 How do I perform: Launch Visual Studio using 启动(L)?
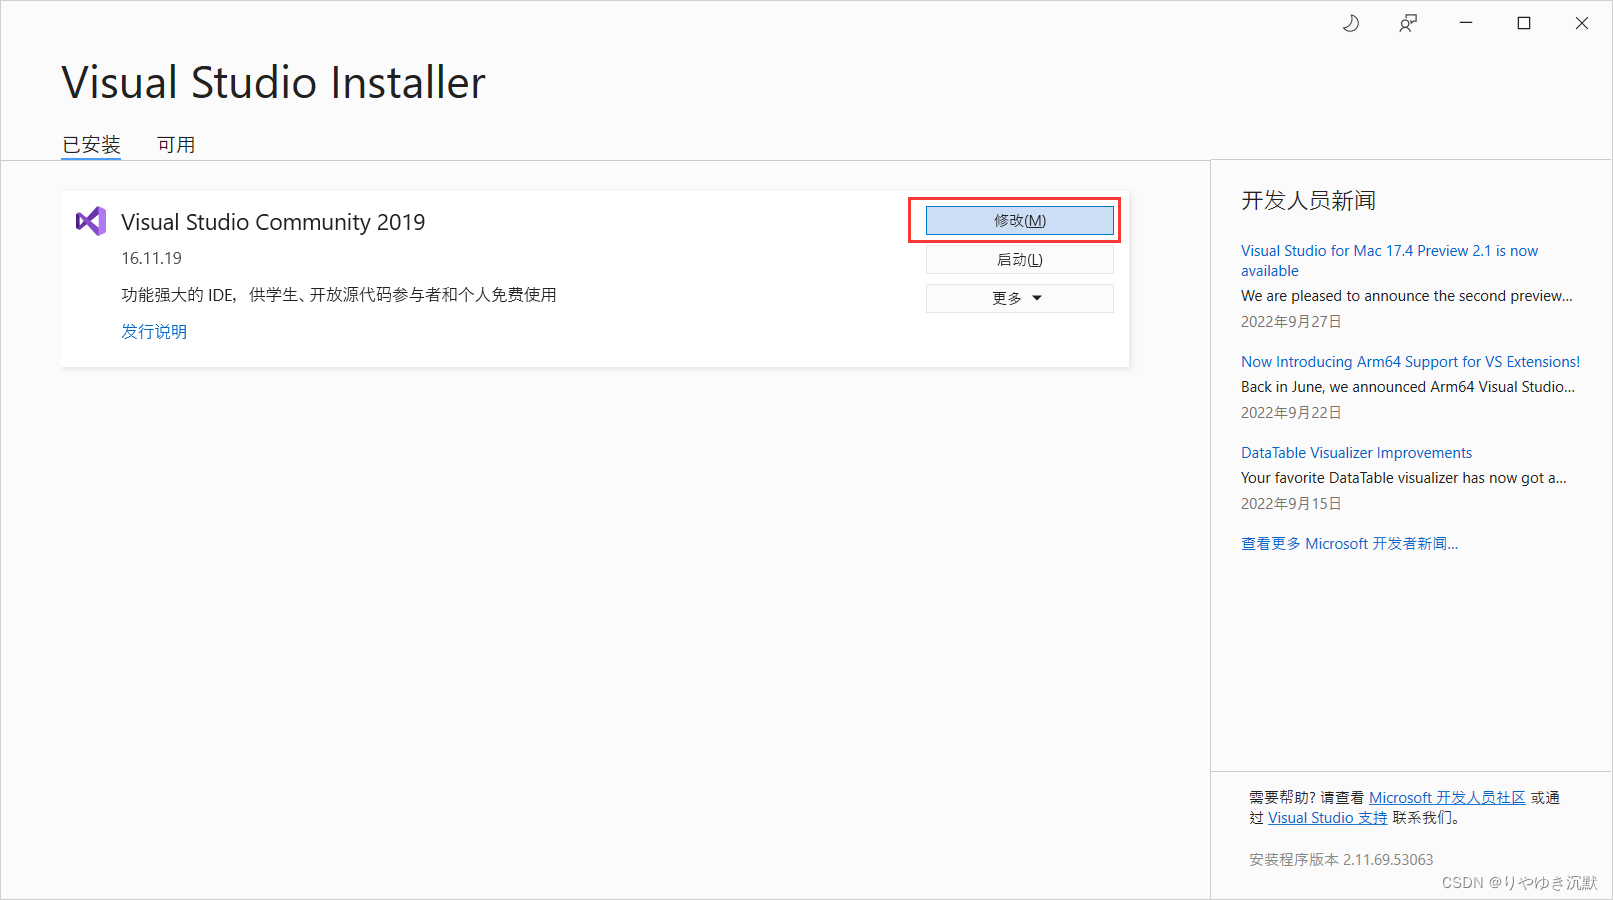[1018, 259]
